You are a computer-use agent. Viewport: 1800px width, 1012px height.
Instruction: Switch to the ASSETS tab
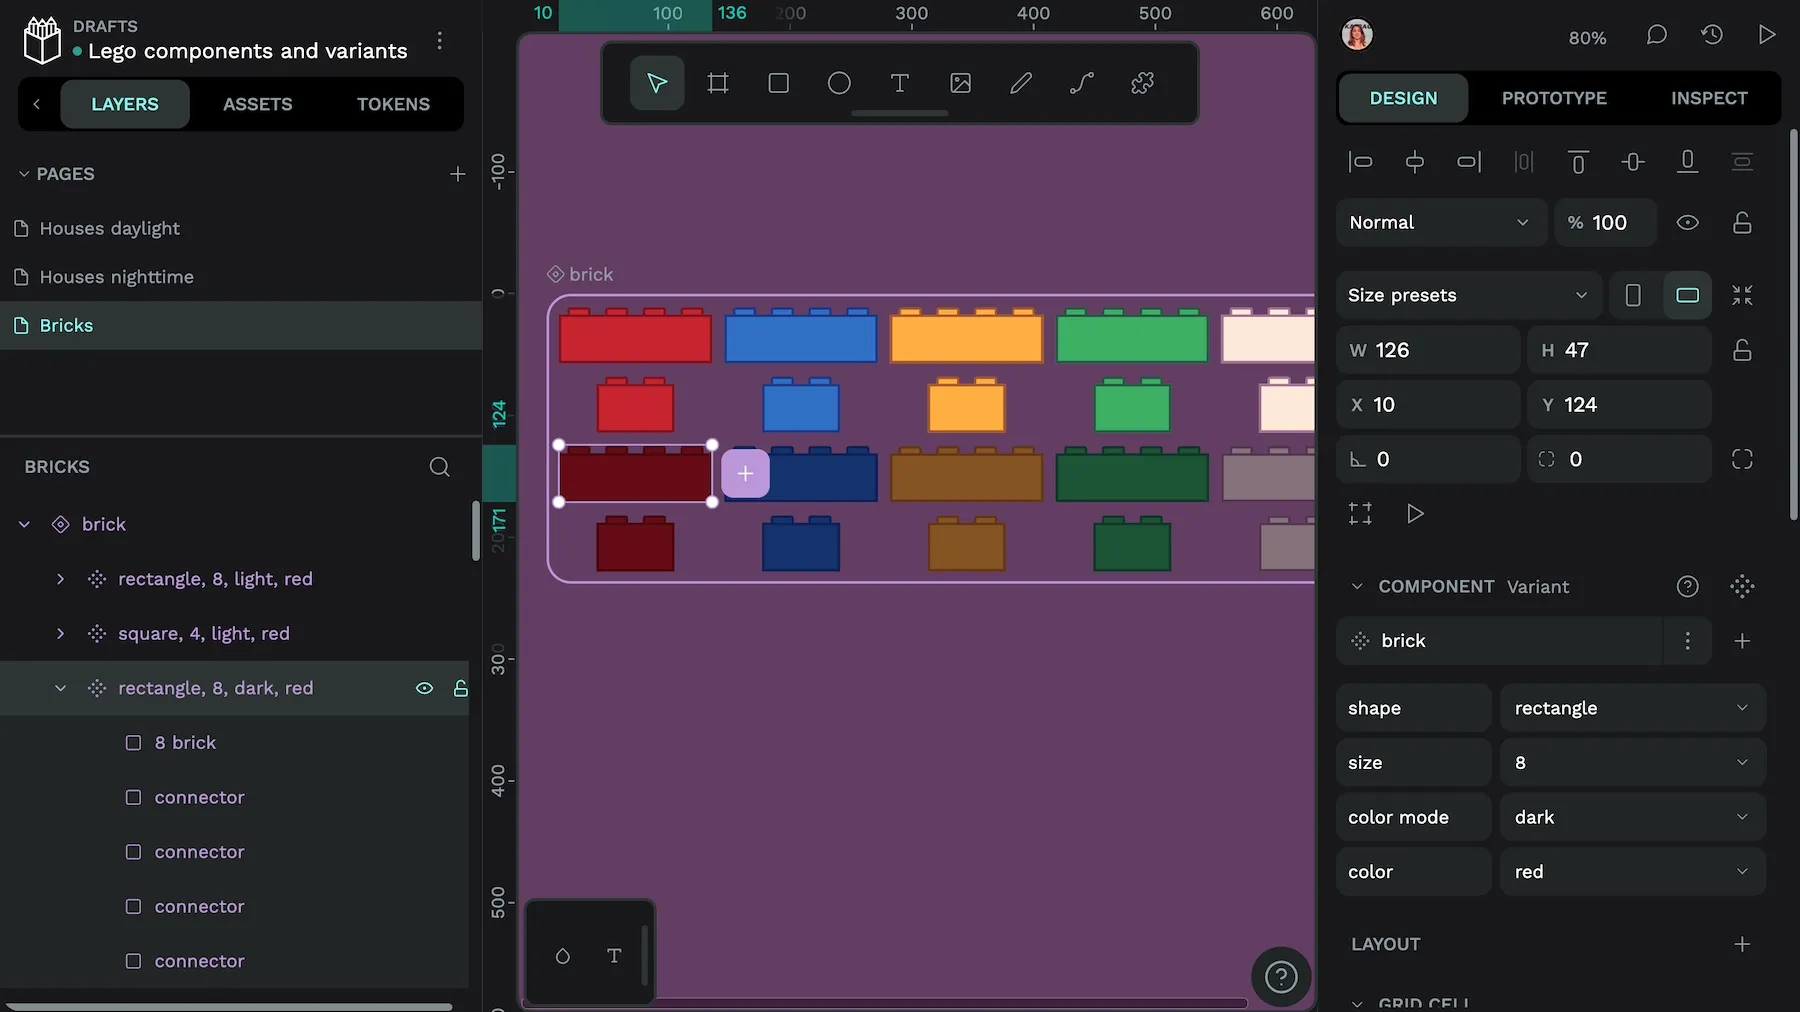(257, 103)
